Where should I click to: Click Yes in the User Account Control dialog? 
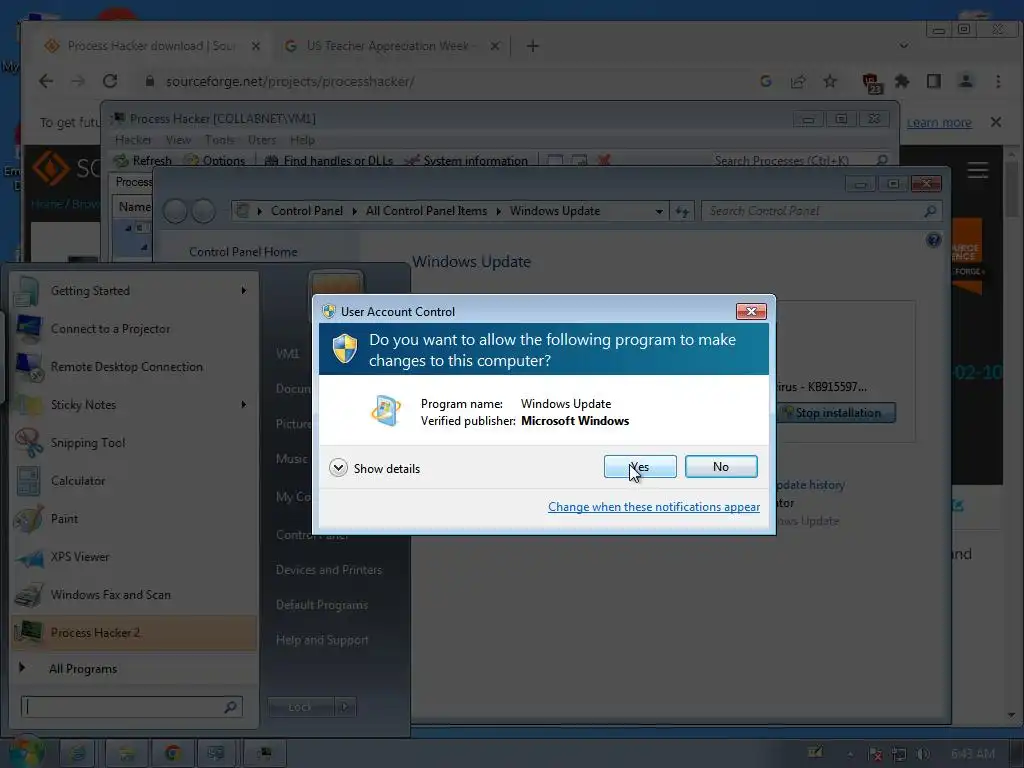[640, 467]
